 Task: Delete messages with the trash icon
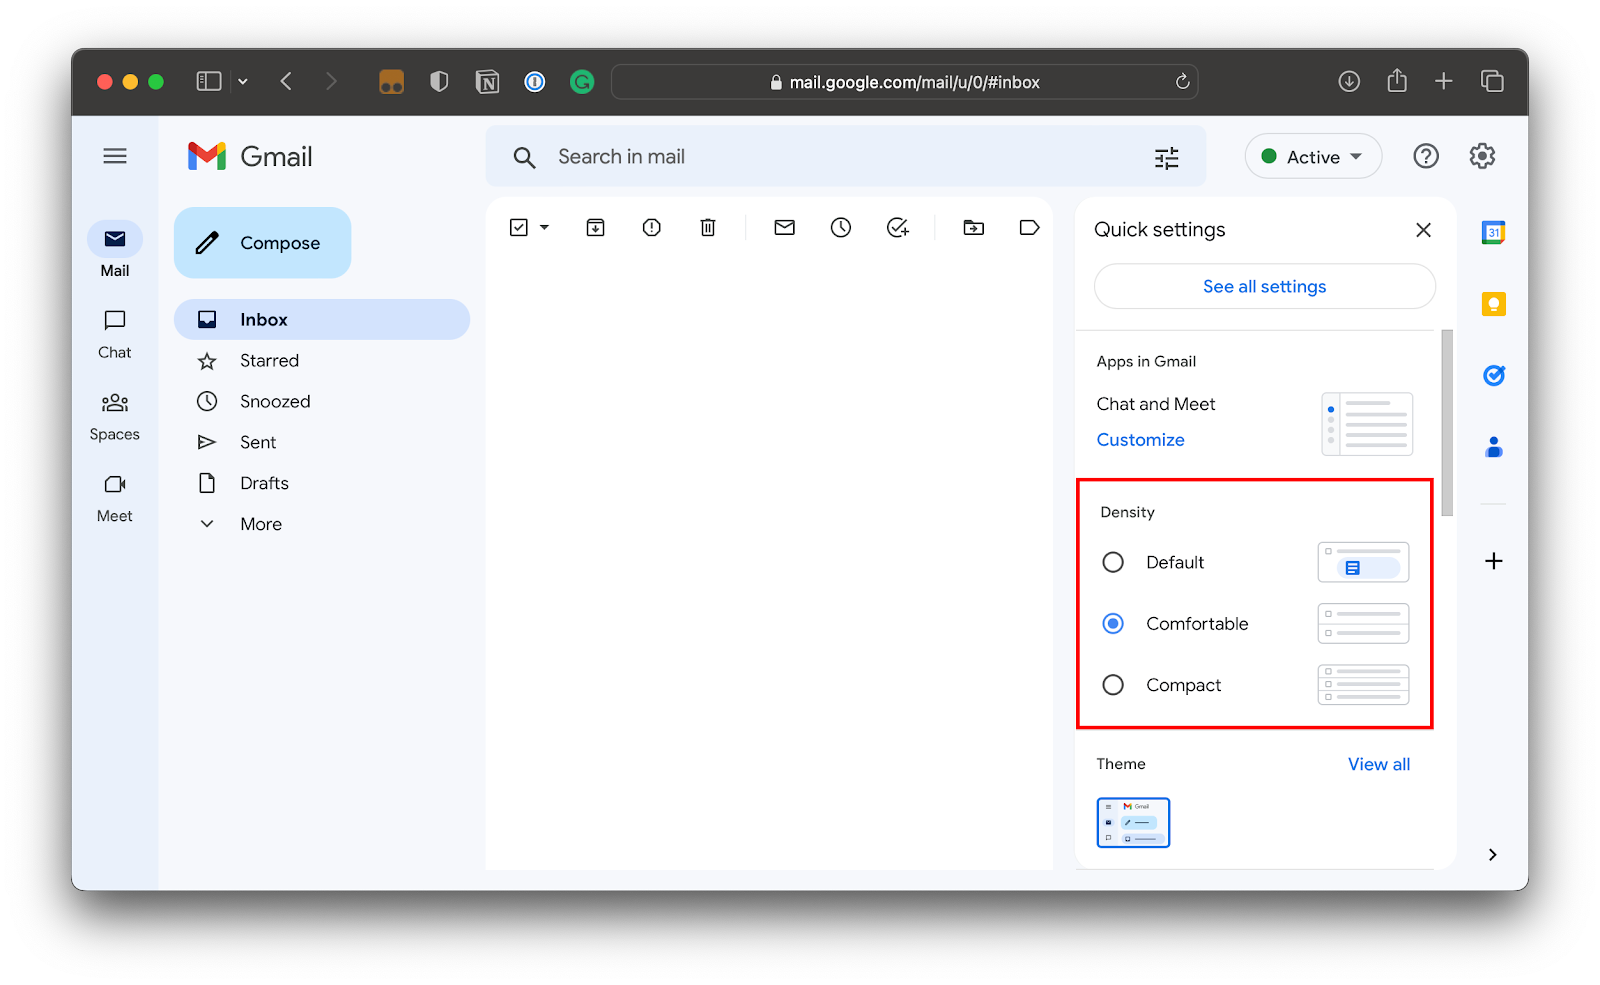[708, 227]
